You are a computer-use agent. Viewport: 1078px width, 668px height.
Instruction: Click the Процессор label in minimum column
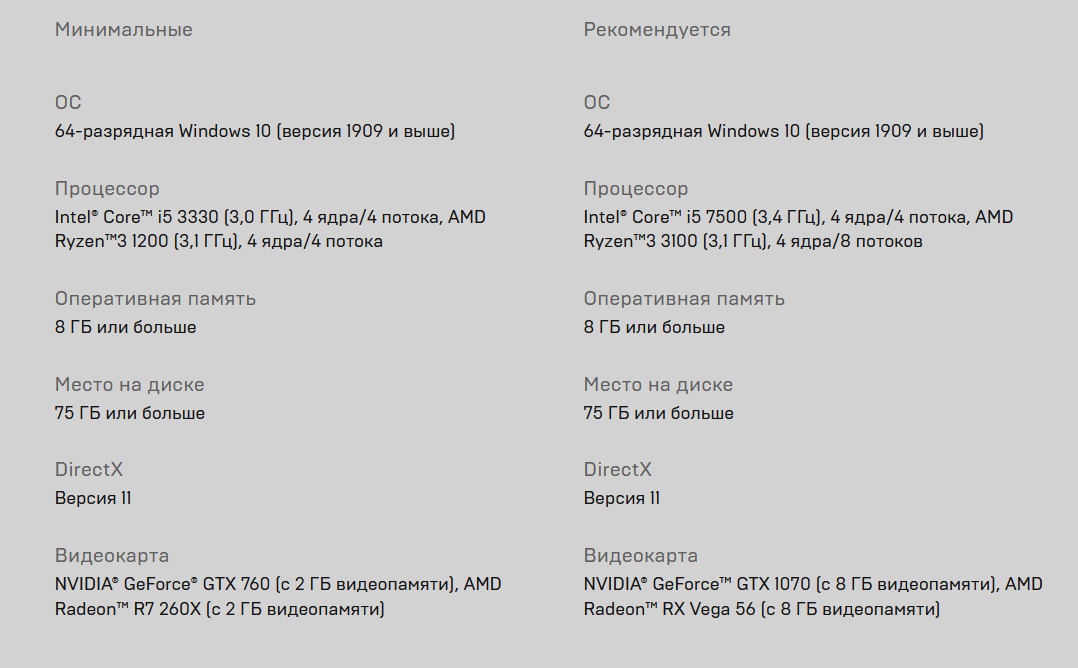[107, 189]
